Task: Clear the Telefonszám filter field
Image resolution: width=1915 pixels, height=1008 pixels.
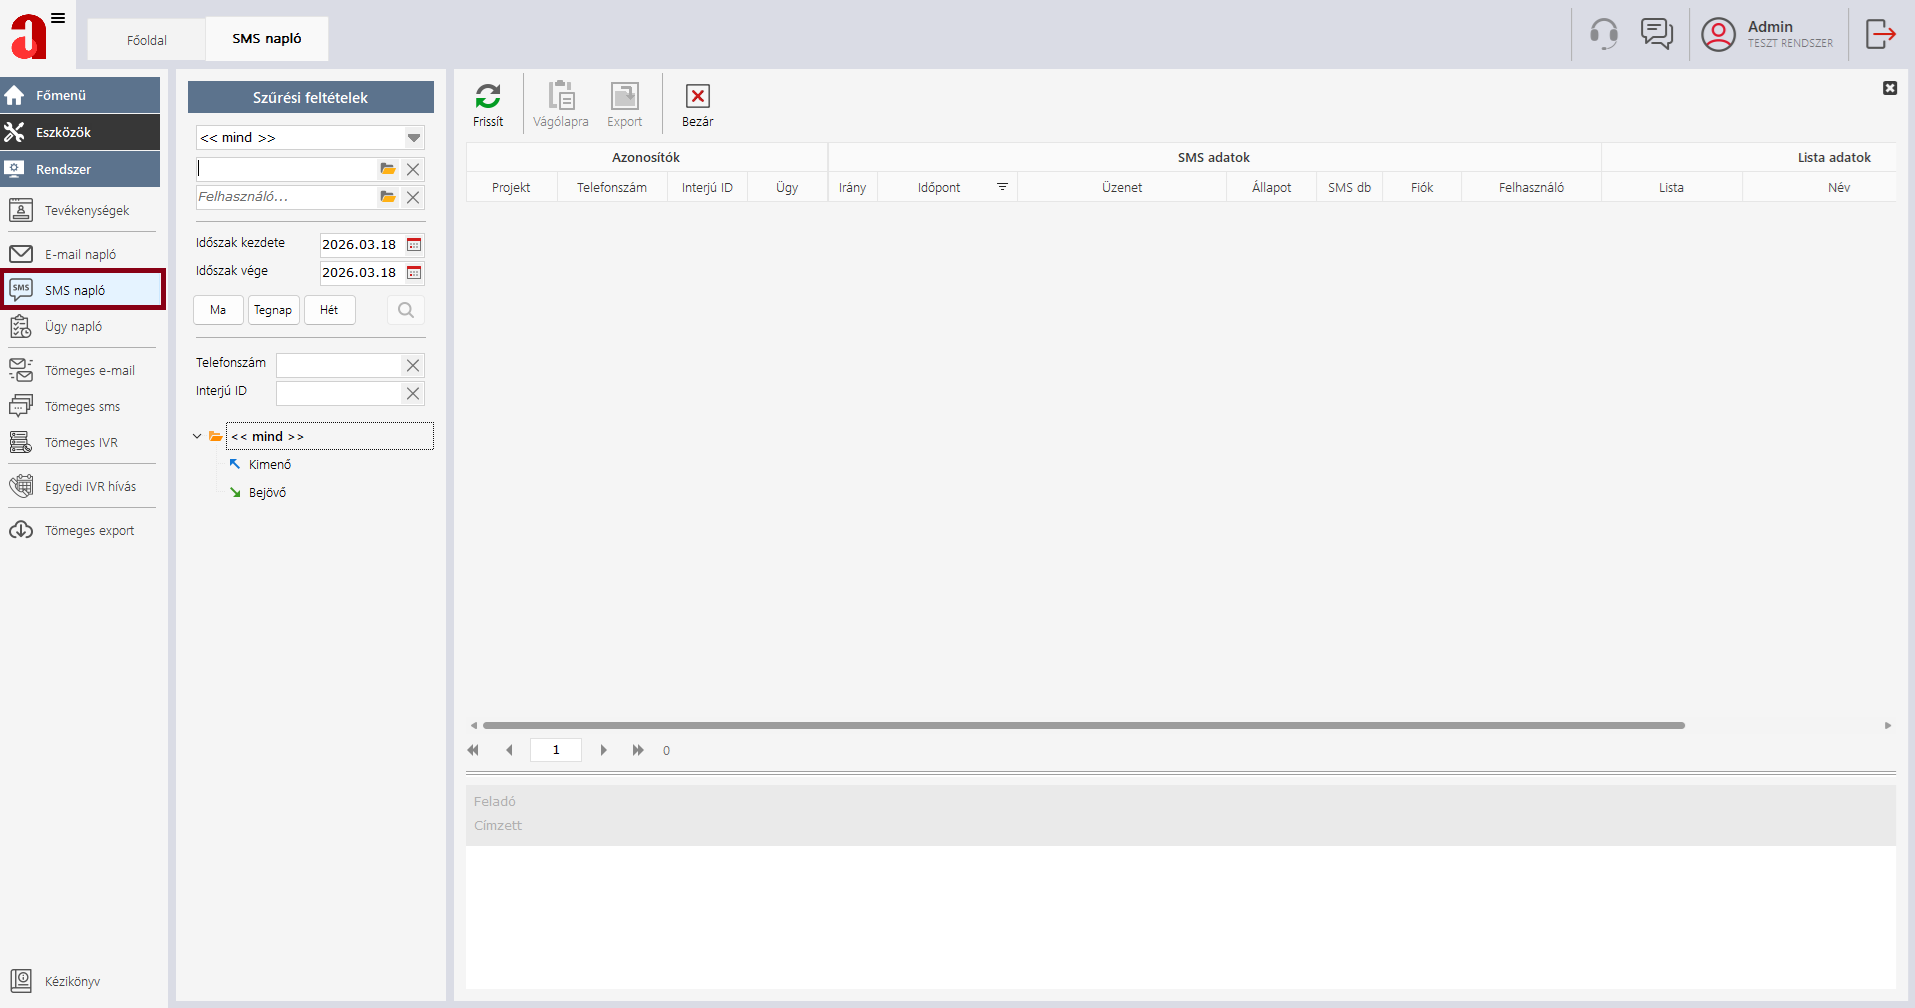Action: (413, 366)
